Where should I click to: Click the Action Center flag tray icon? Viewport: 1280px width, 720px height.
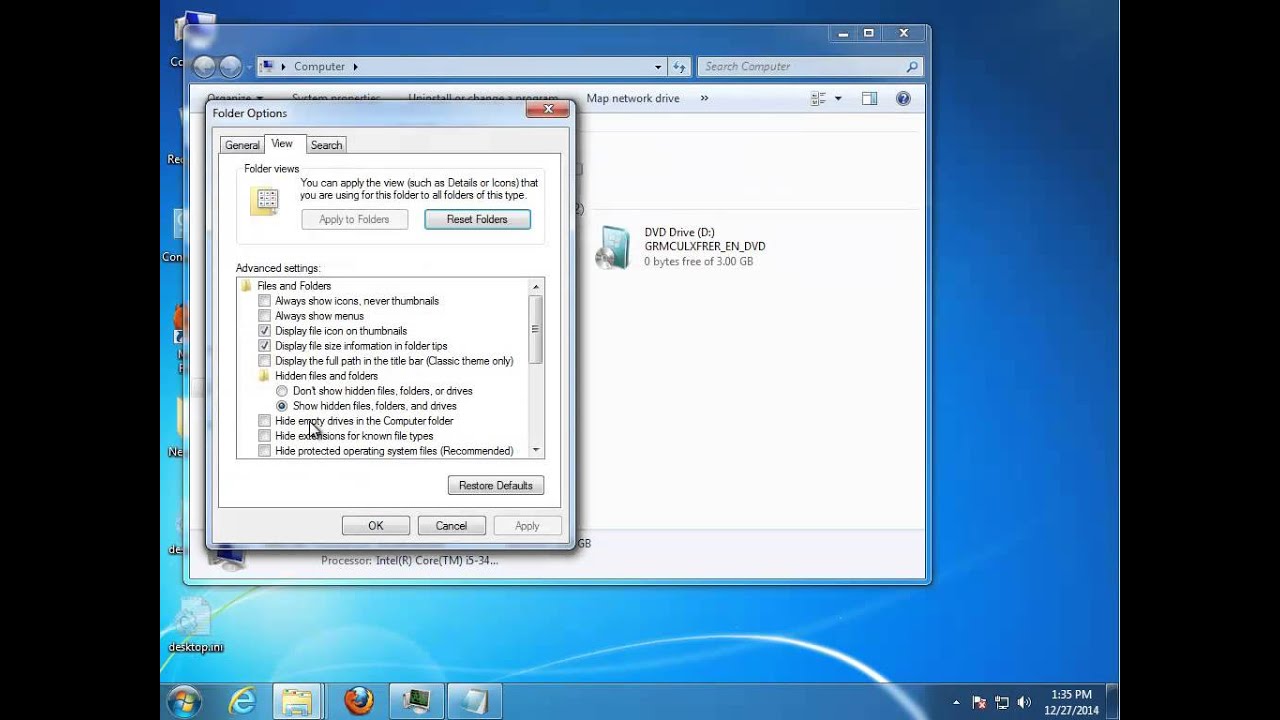(980, 703)
